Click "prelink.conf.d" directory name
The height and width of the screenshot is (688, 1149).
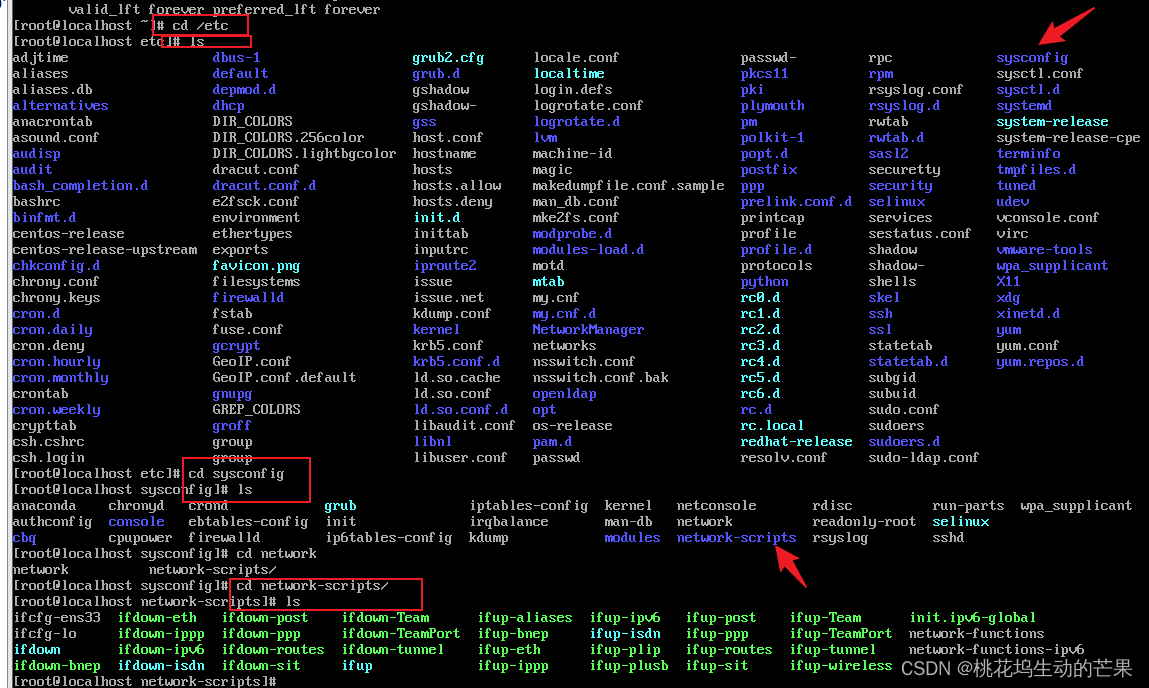coord(797,201)
